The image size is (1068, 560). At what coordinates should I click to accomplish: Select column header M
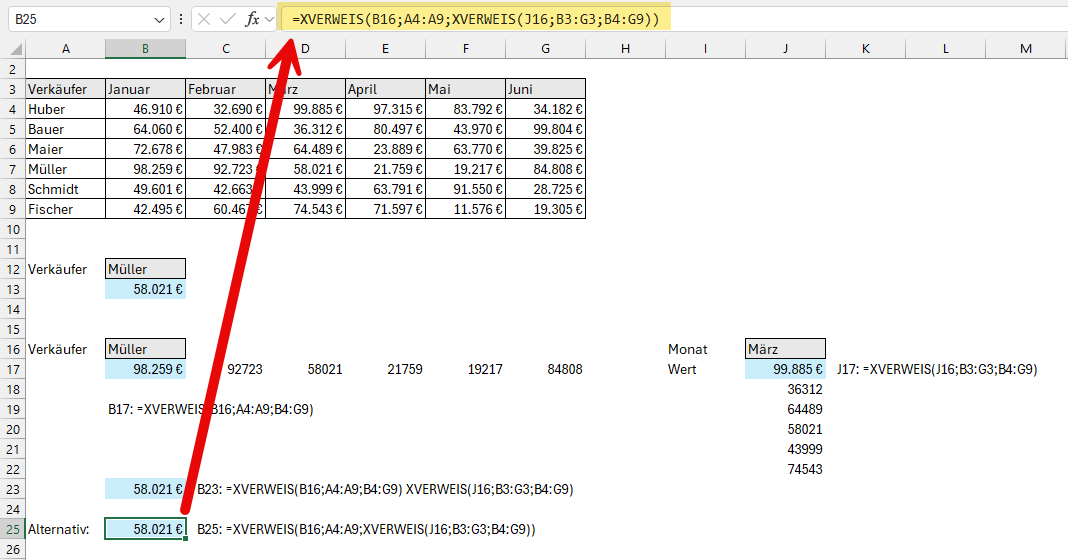(1026, 49)
